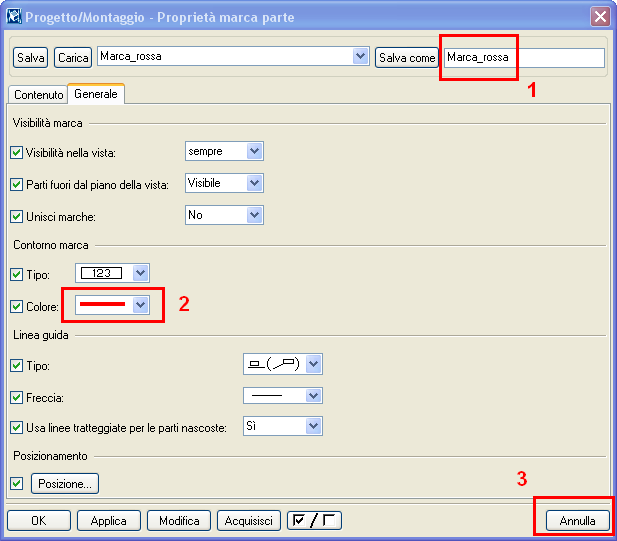Click the Acquisisci button

(249, 521)
